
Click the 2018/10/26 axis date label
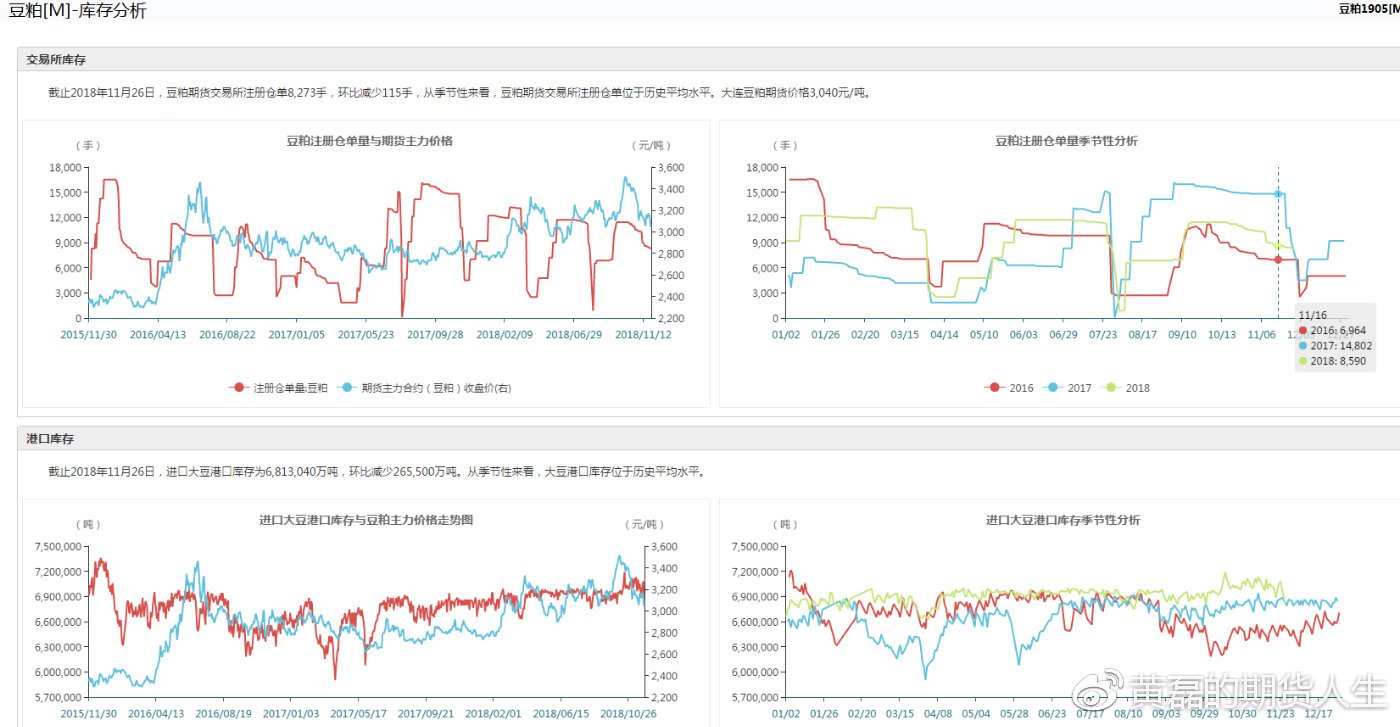(x=629, y=714)
